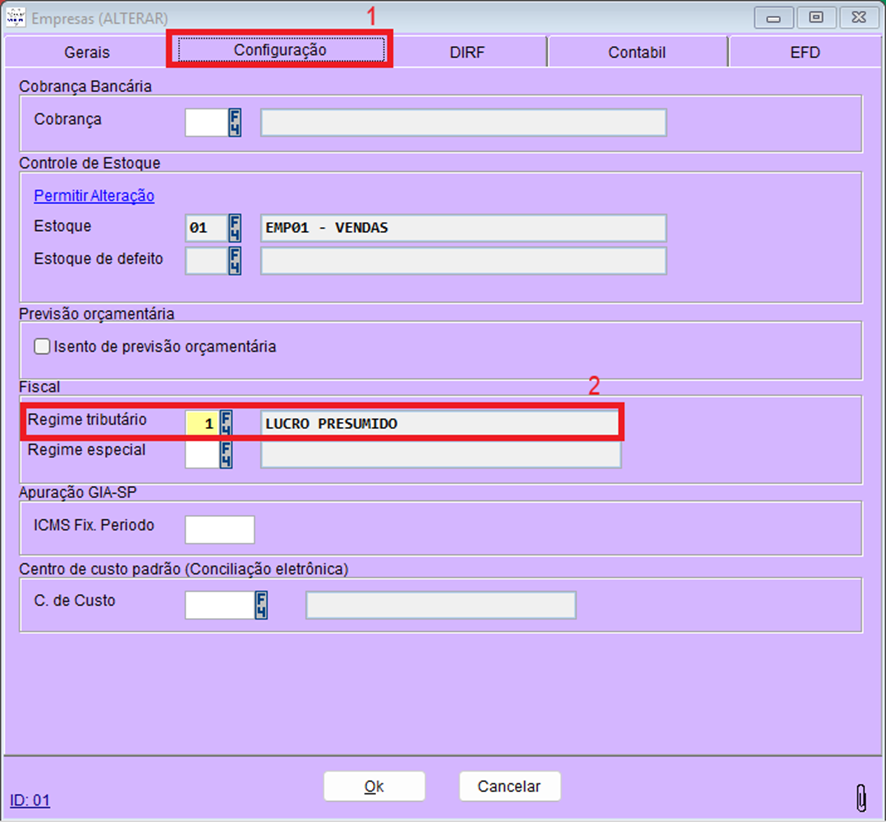This screenshot has width=886, height=822.
Task: Focus the Regime especial code input
Action: click(x=202, y=455)
